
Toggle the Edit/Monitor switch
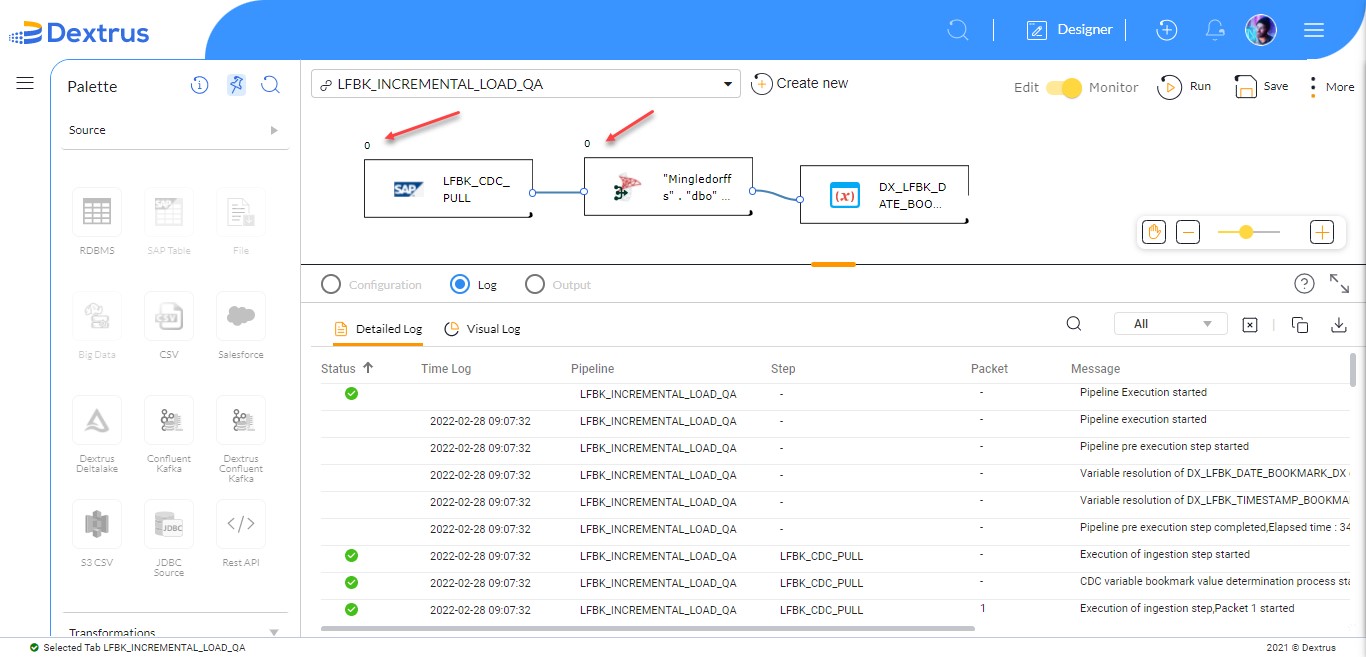1064,88
